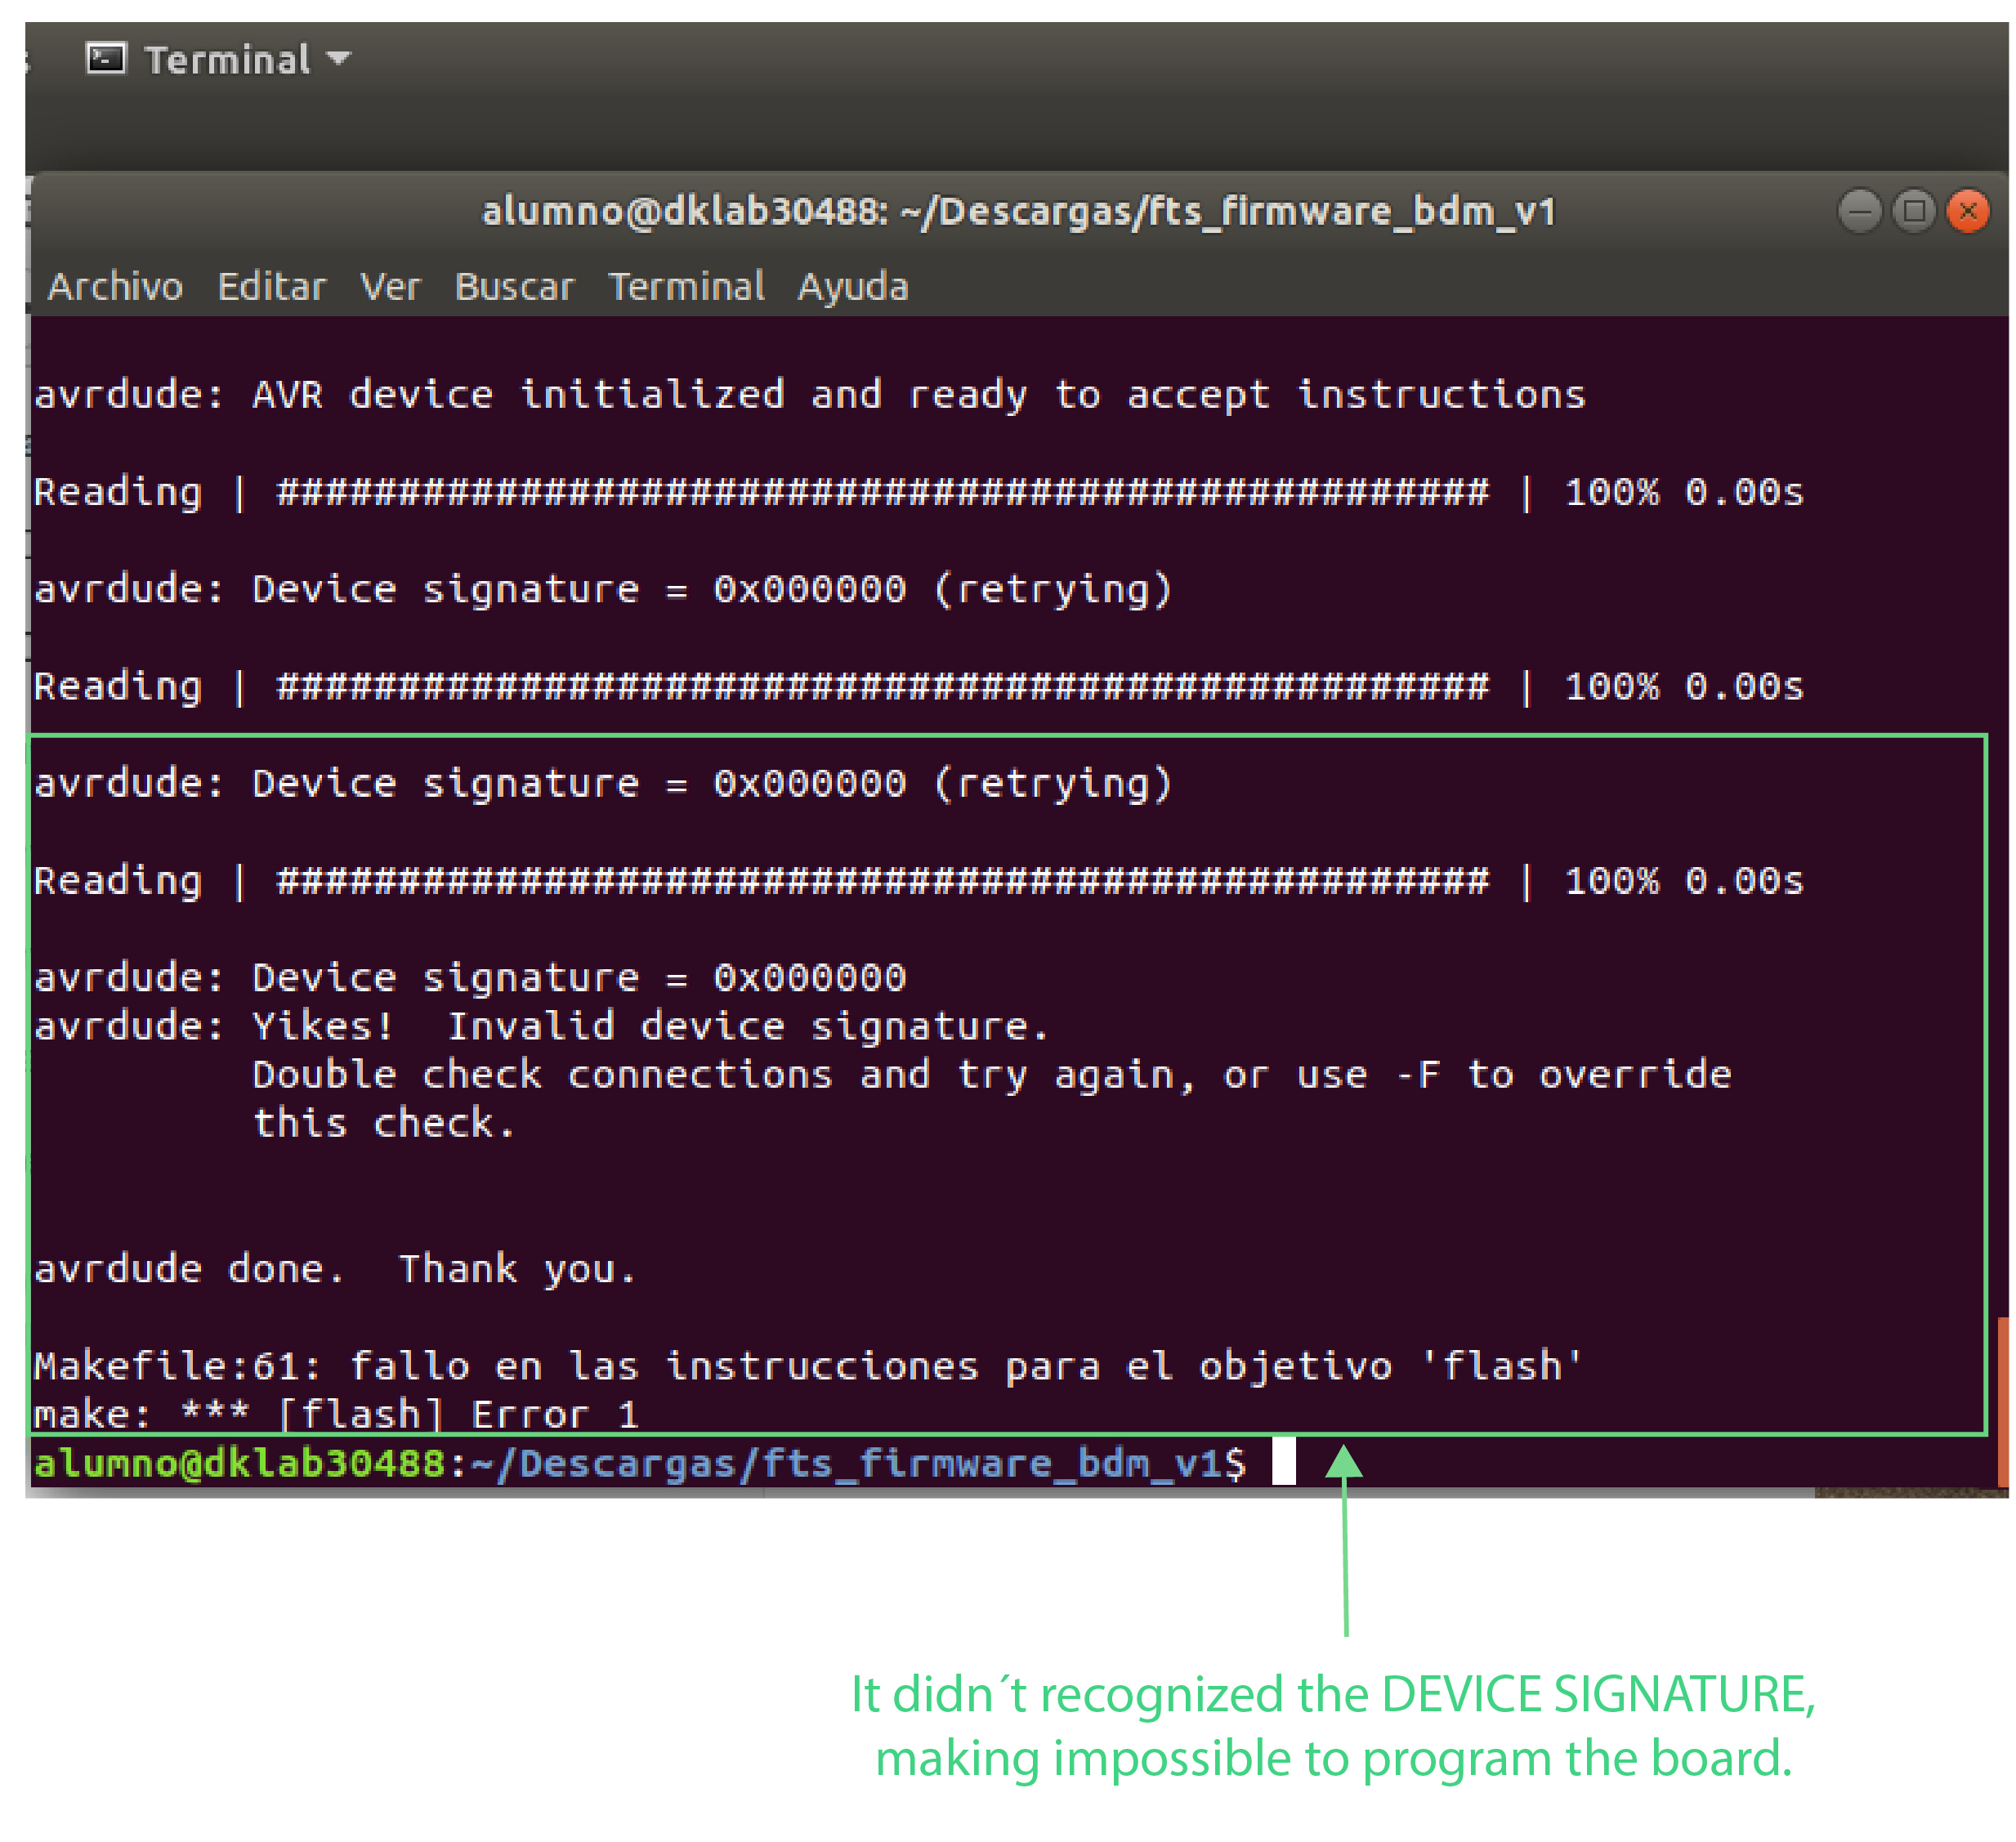Close the terminal window with red button
This screenshot has width=2016, height=1842.
pyautogui.click(x=1968, y=211)
